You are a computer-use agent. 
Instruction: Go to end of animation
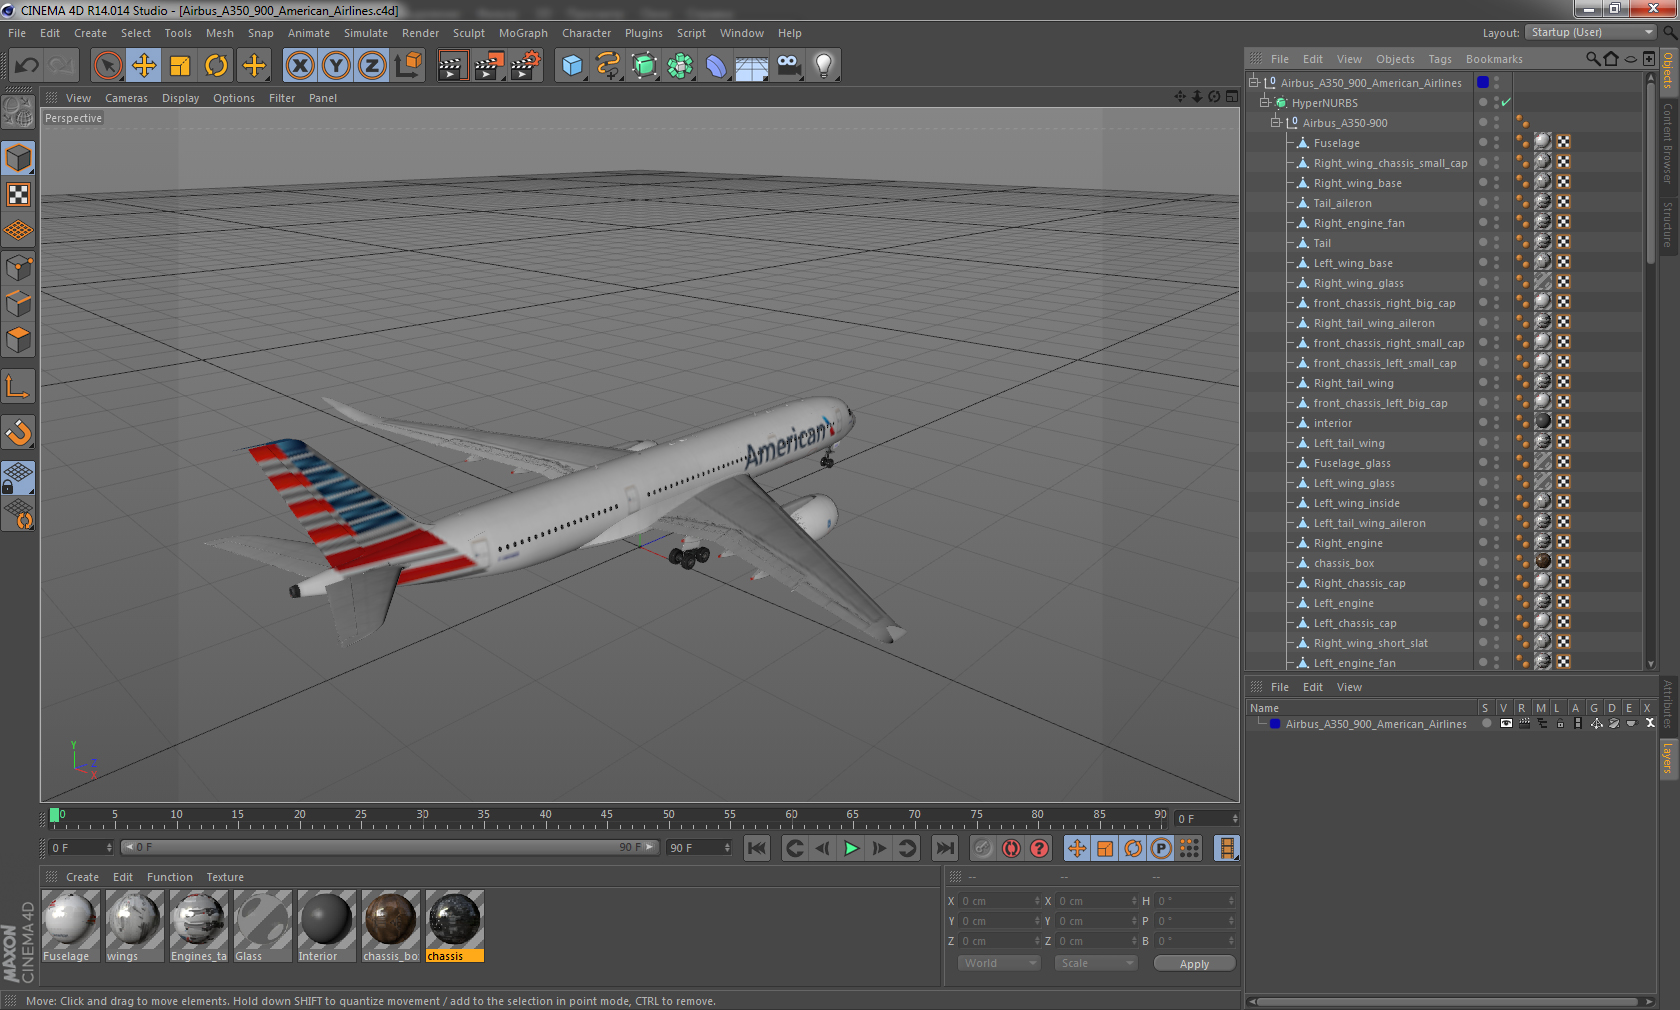coord(944,848)
